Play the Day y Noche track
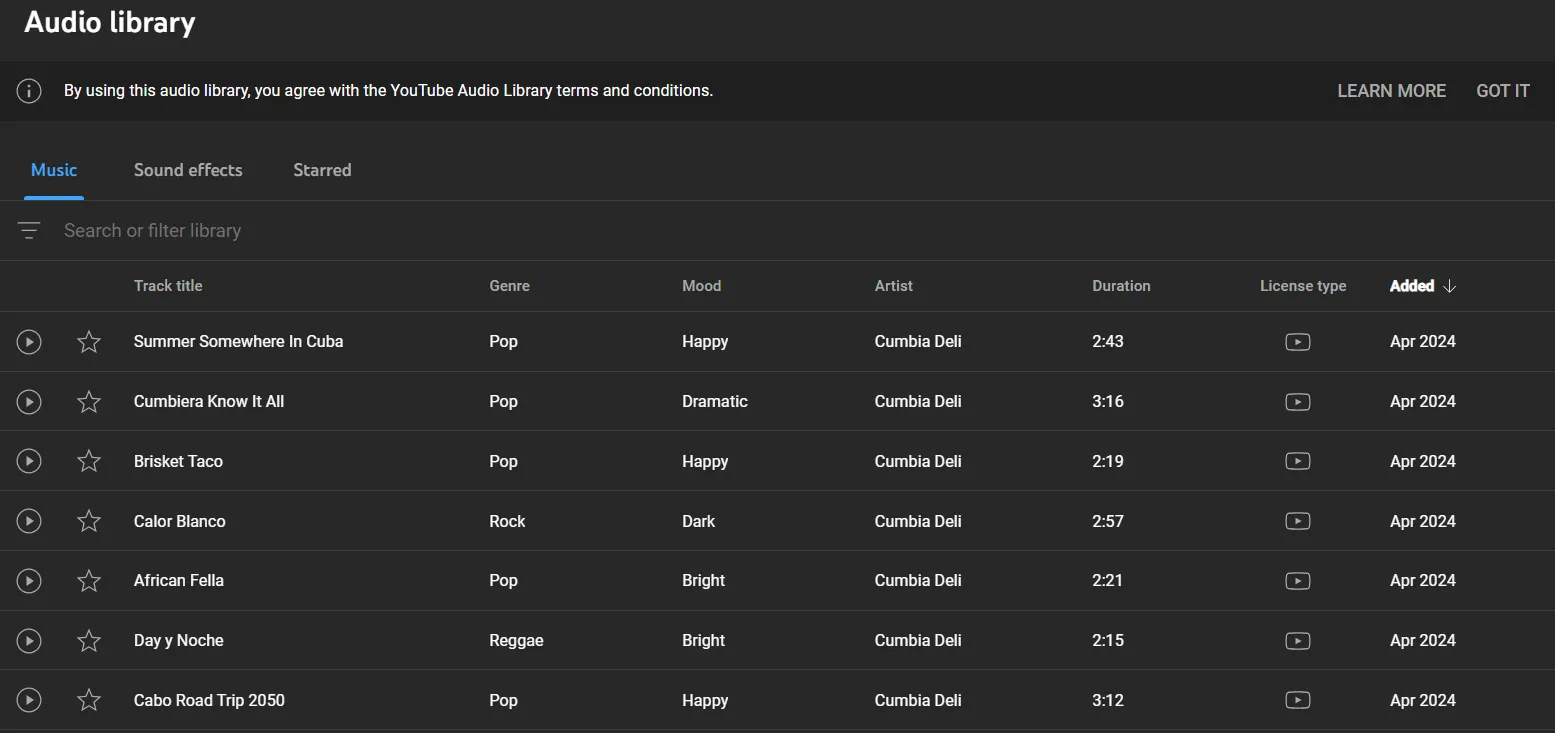1555x733 pixels. click(29, 641)
